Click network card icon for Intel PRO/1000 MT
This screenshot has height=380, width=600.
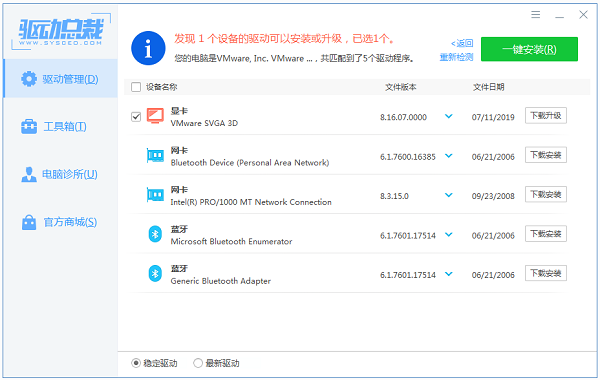[x=155, y=195]
